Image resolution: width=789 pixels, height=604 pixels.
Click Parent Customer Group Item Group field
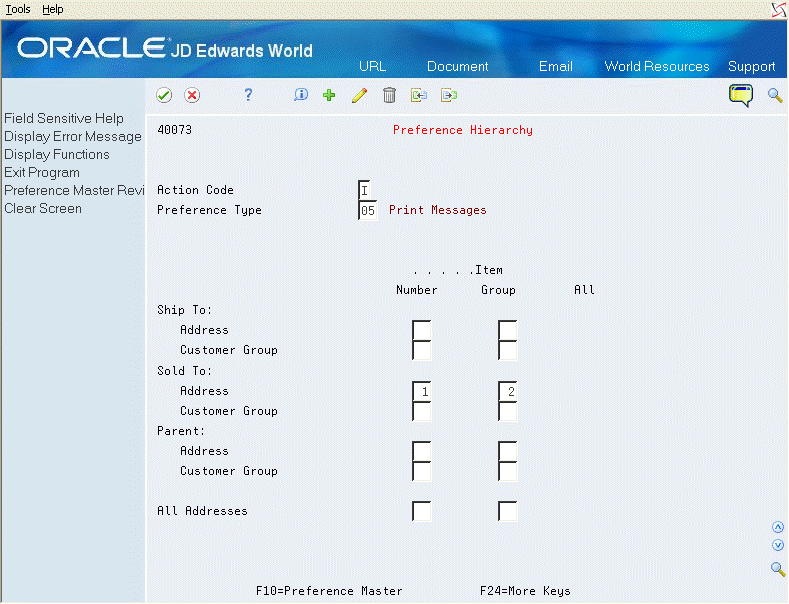(508, 471)
